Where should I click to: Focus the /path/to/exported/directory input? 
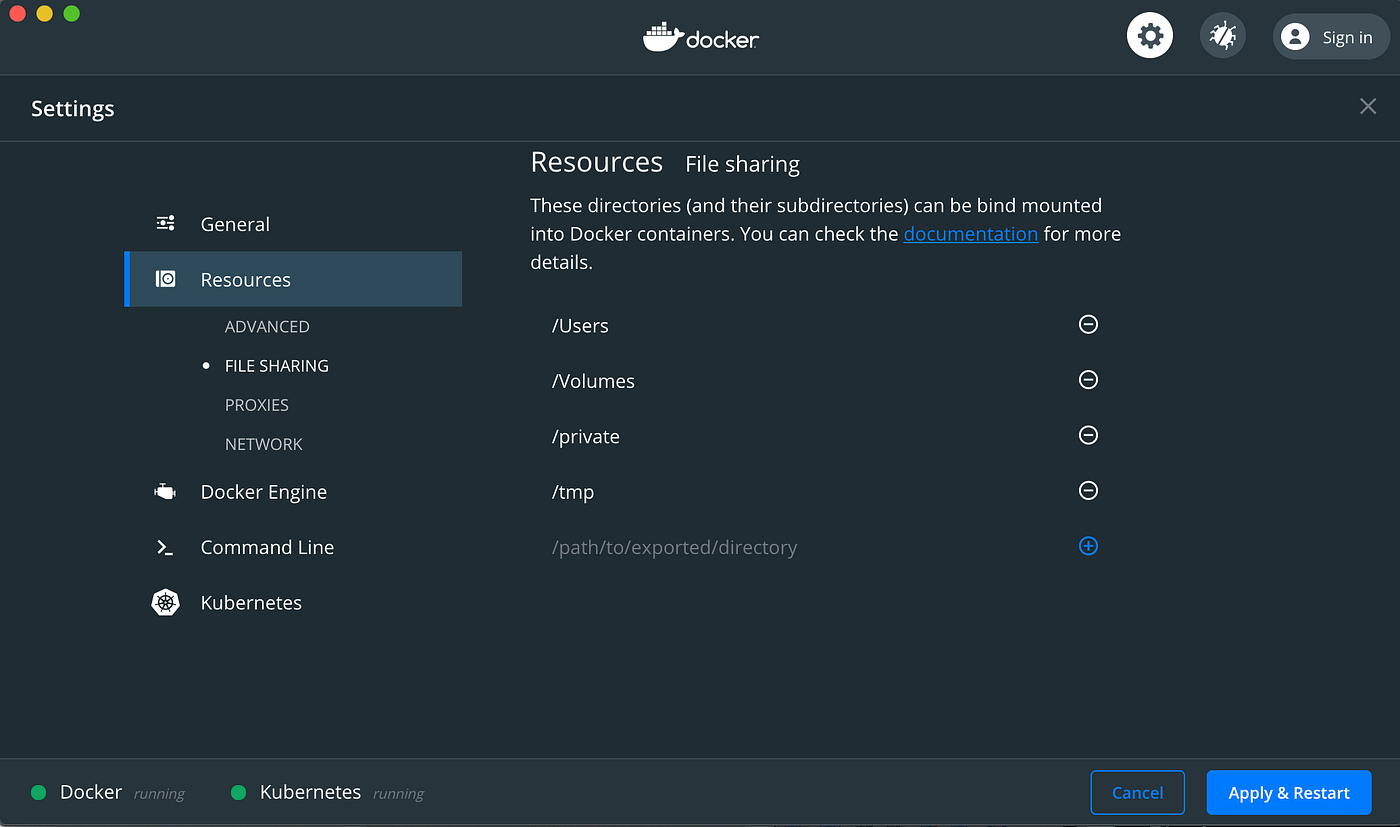pos(674,548)
